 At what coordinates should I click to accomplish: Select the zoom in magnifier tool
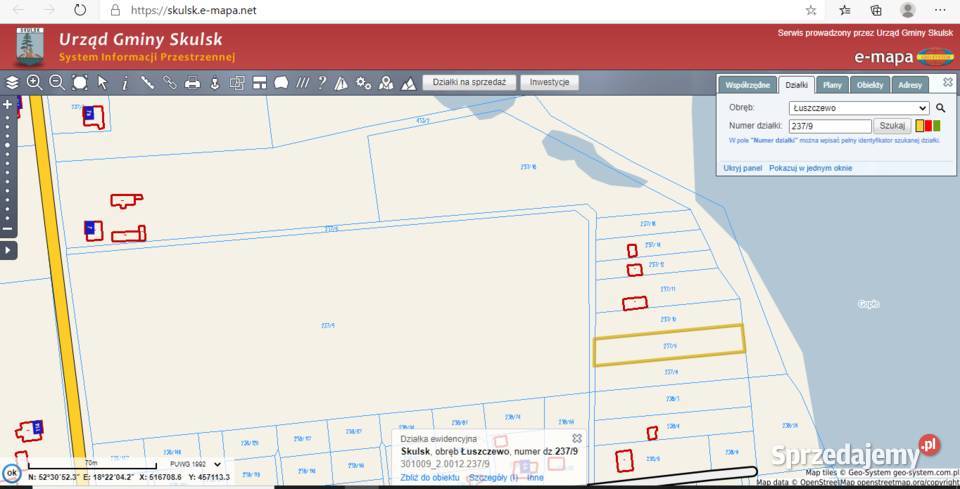[x=34, y=83]
